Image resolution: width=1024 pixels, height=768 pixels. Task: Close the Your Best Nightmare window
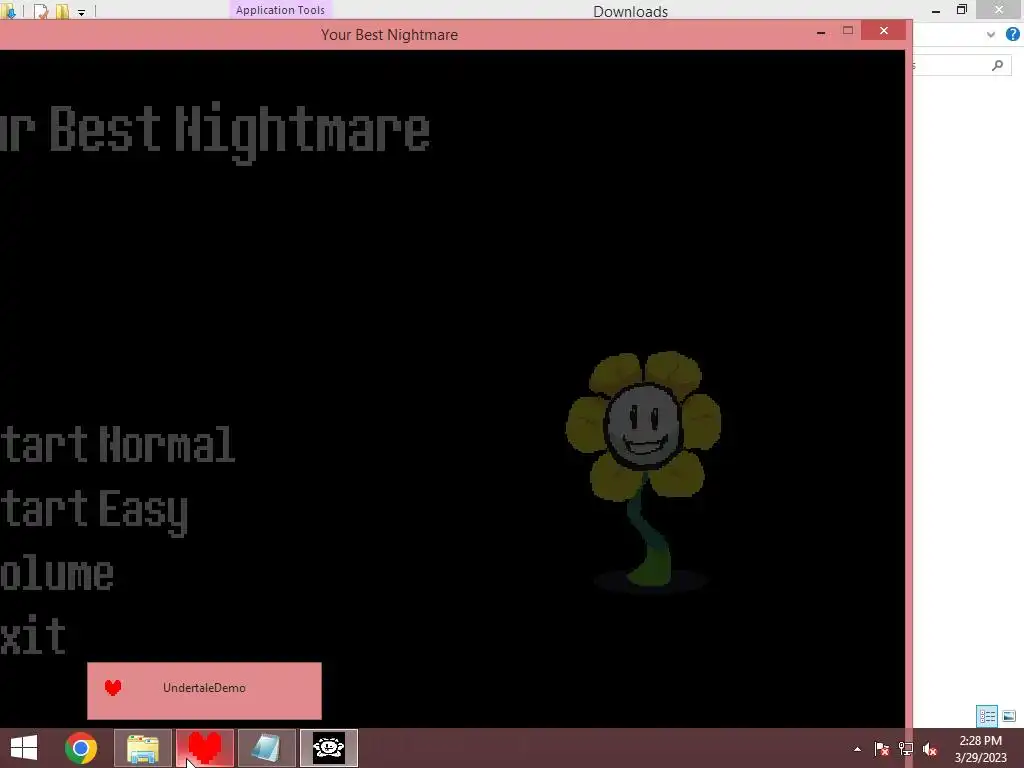click(884, 31)
